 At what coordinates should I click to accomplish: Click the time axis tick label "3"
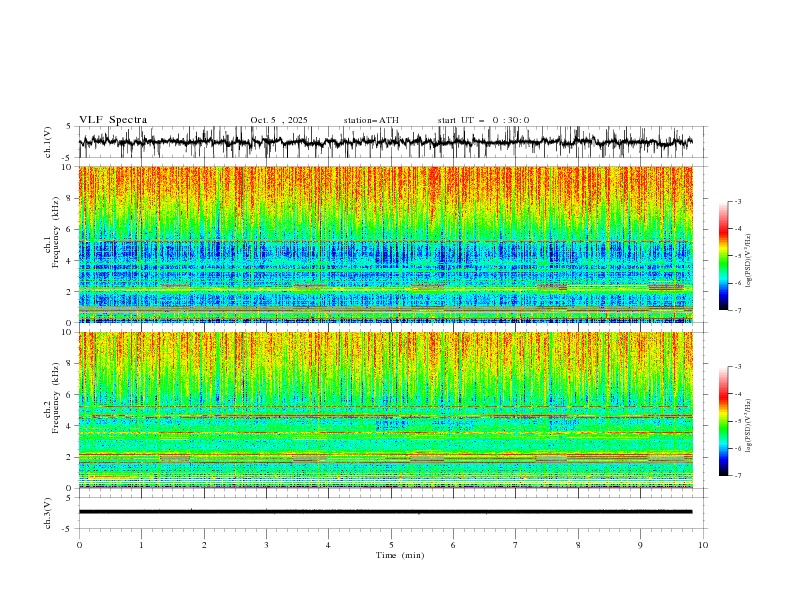click(x=266, y=545)
